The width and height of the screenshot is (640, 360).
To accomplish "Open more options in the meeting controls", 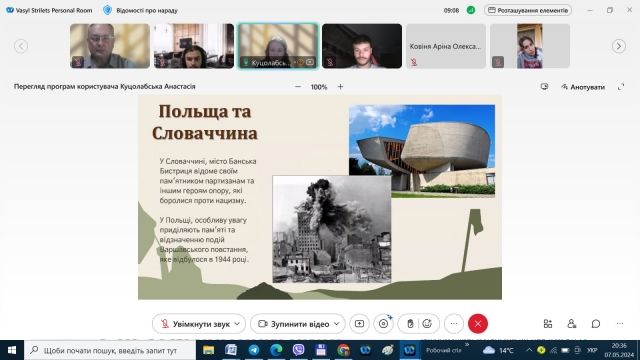I will coord(454,324).
